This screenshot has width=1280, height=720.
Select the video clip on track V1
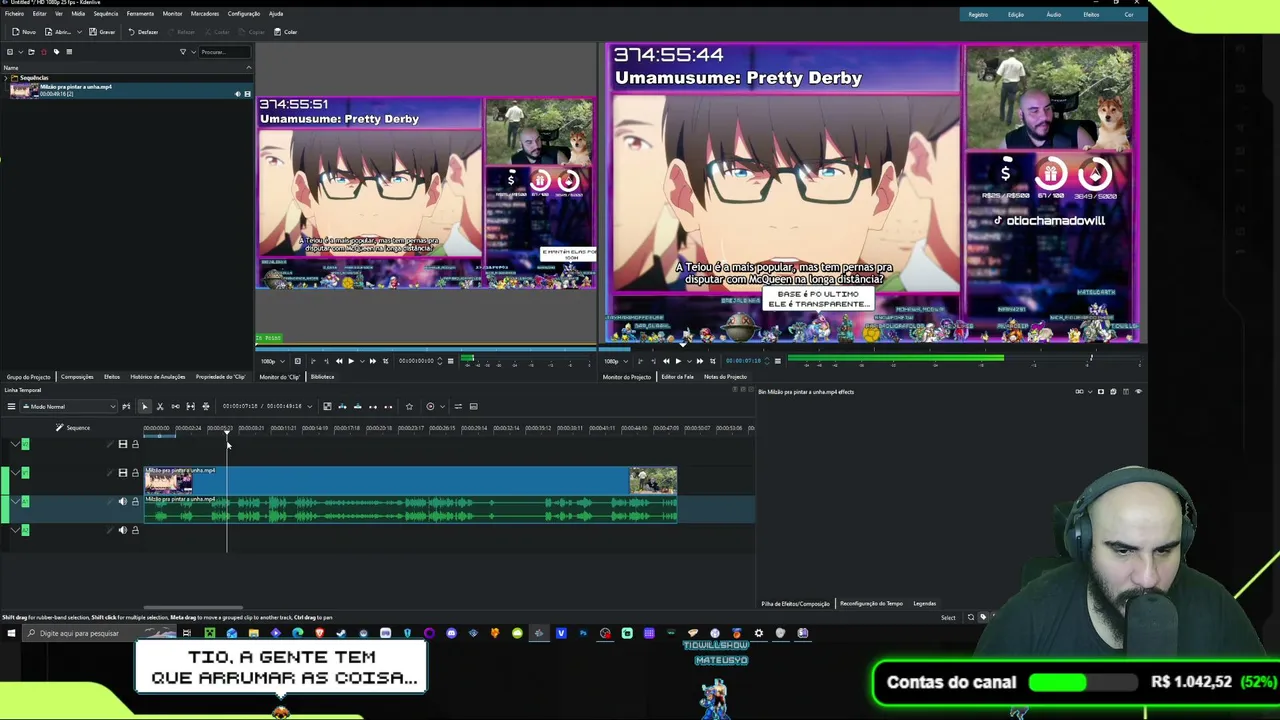pos(411,481)
